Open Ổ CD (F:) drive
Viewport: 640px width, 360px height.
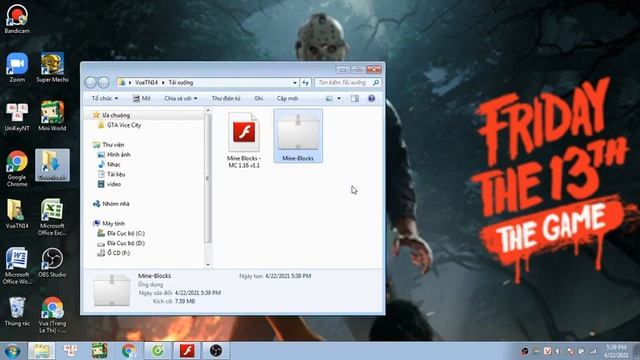pos(118,253)
